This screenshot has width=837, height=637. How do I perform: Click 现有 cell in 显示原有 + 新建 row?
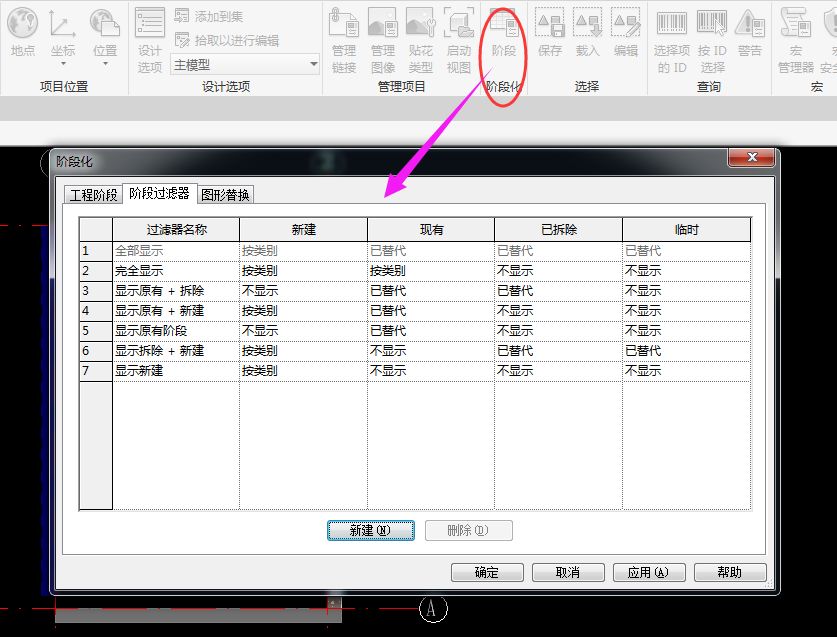point(431,311)
